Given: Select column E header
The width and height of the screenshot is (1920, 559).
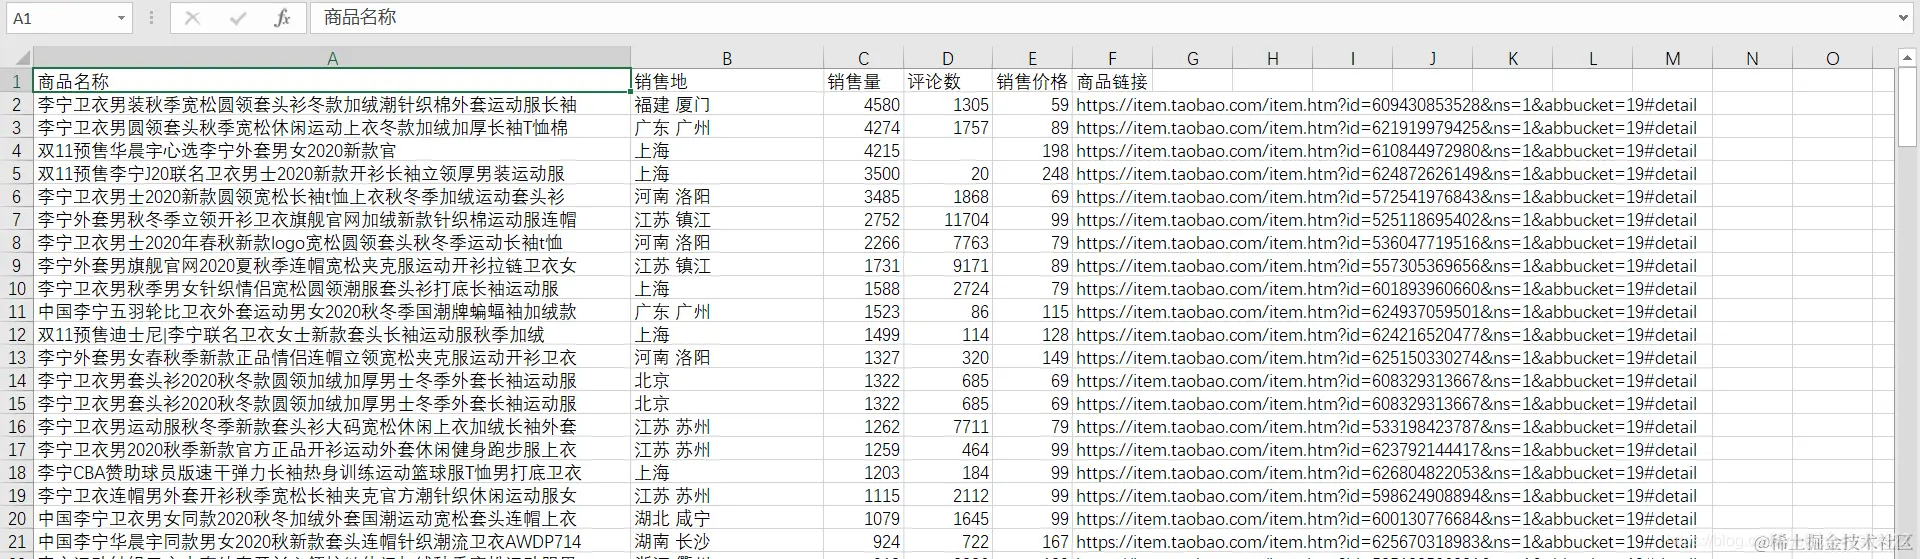Looking at the screenshot, I should tap(1033, 58).
